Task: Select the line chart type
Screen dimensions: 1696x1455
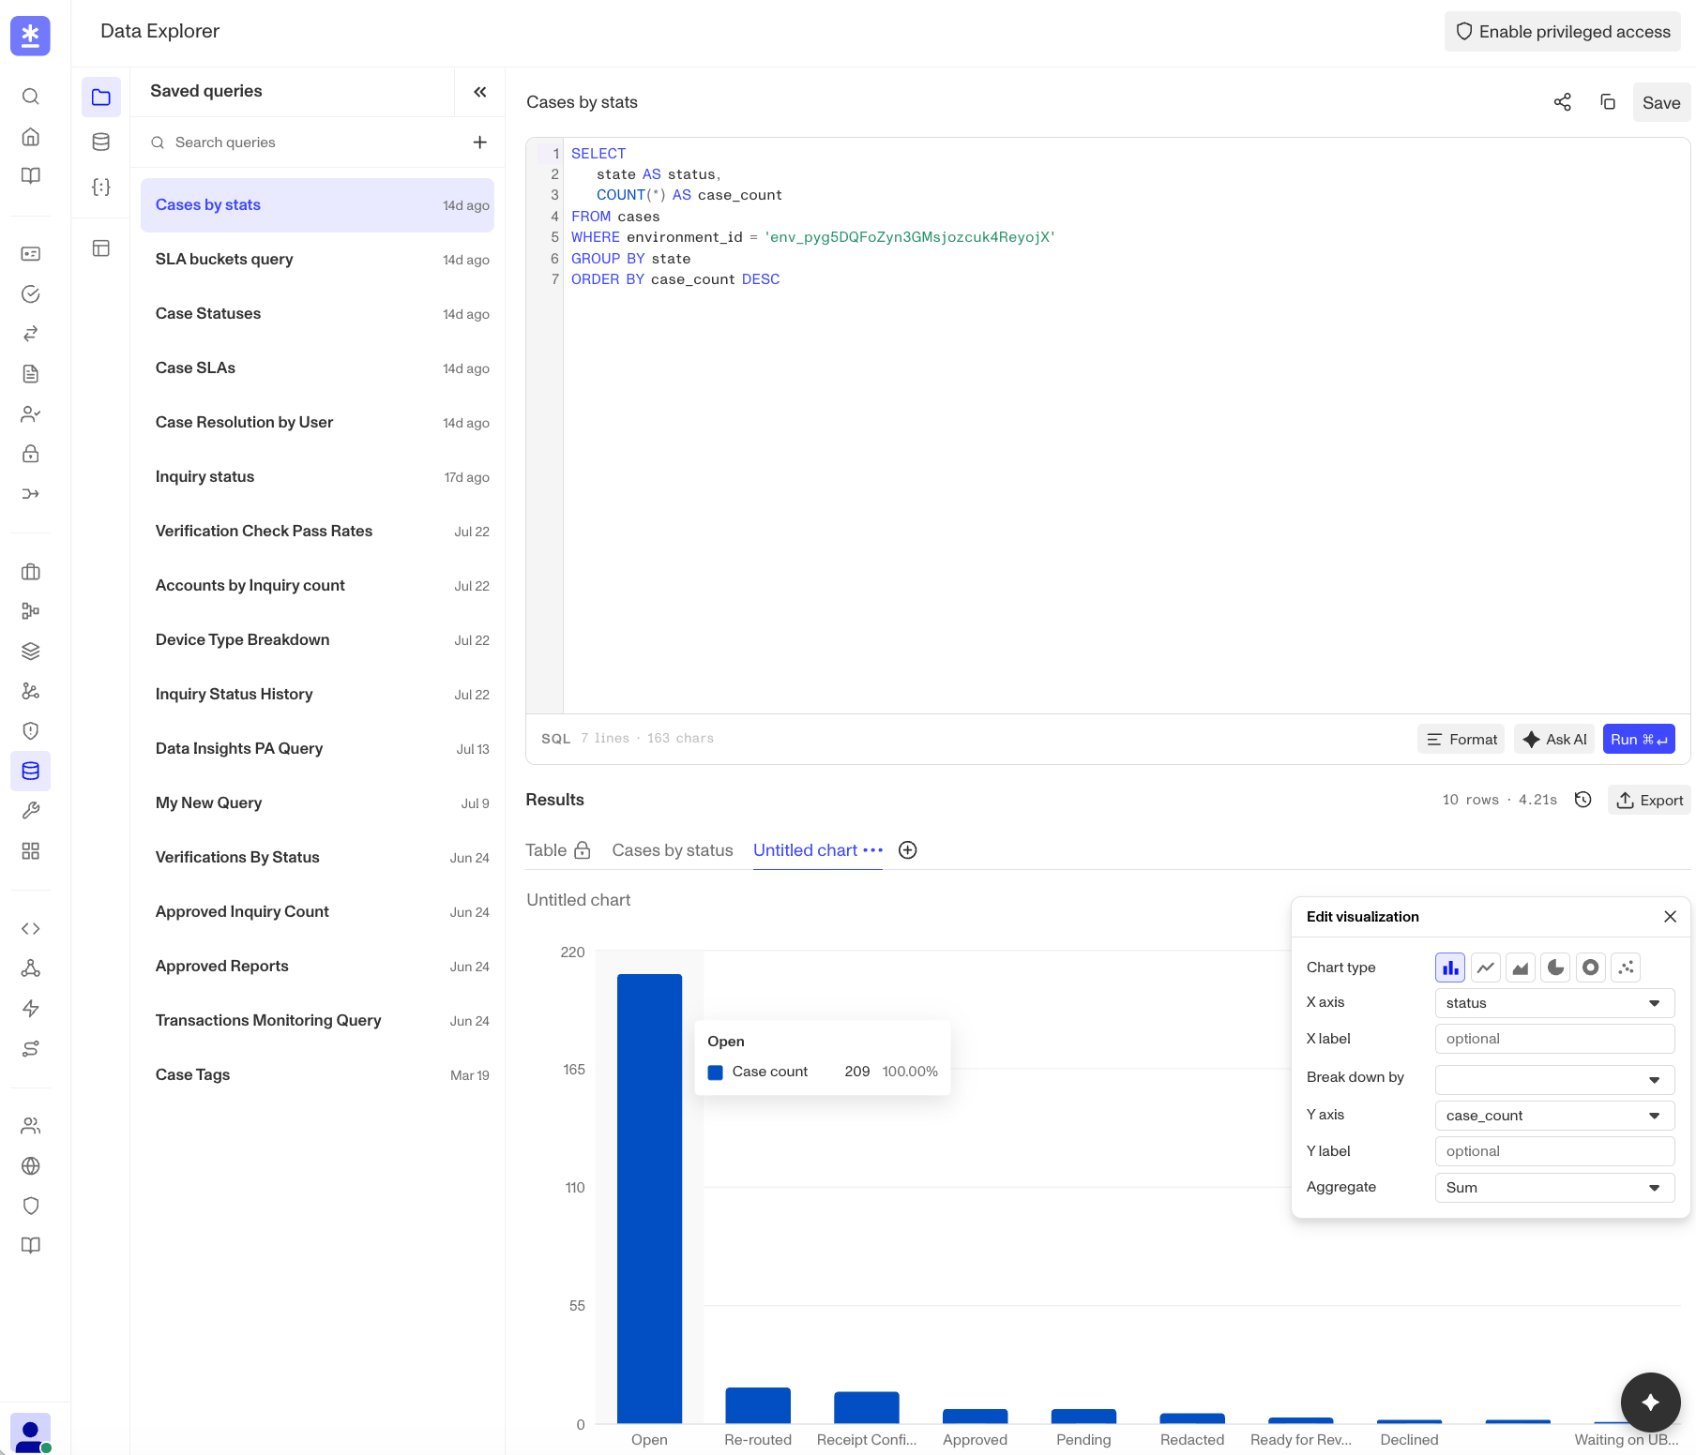Action: click(1486, 967)
